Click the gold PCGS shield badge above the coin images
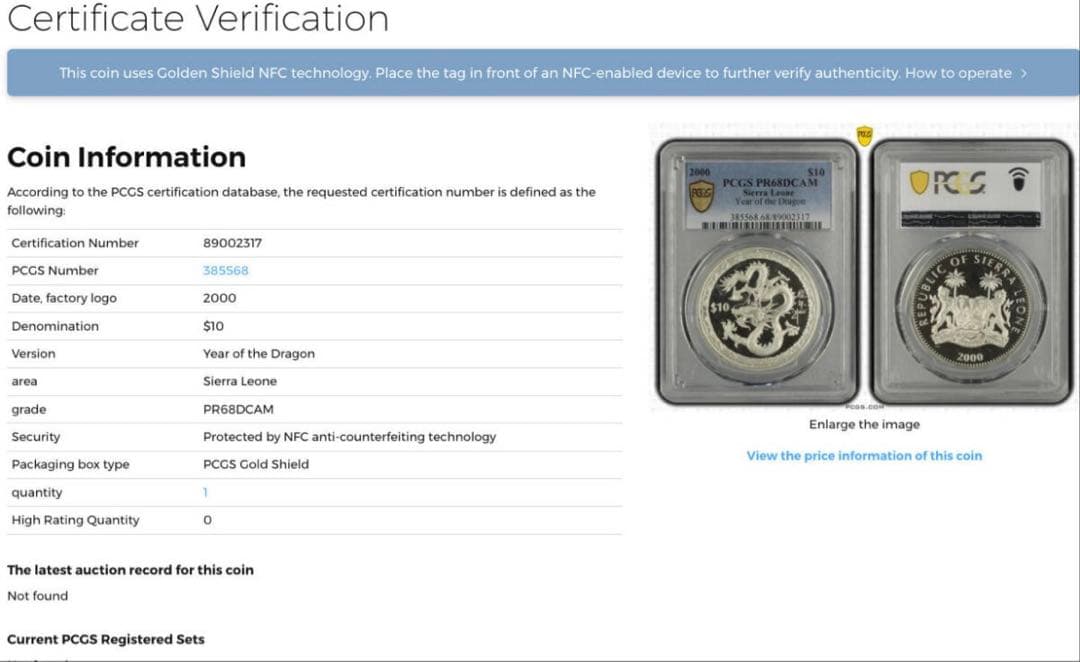The height and width of the screenshot is (662, 1080). pyautogui.click(x=864, y=135)
